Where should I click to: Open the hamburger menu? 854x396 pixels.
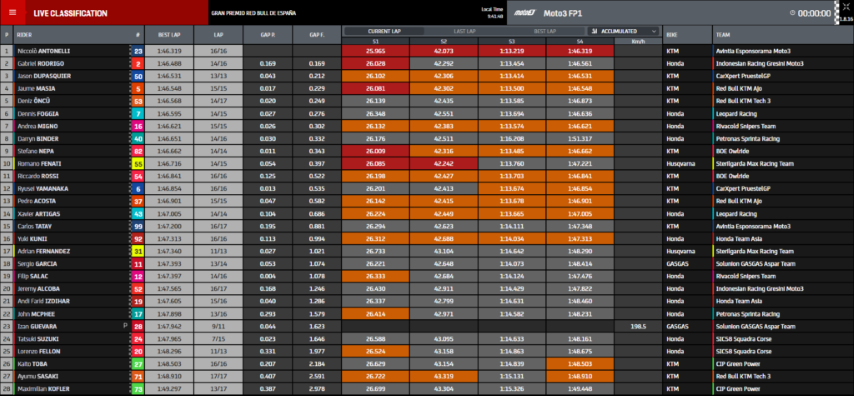tap(13, 13)
